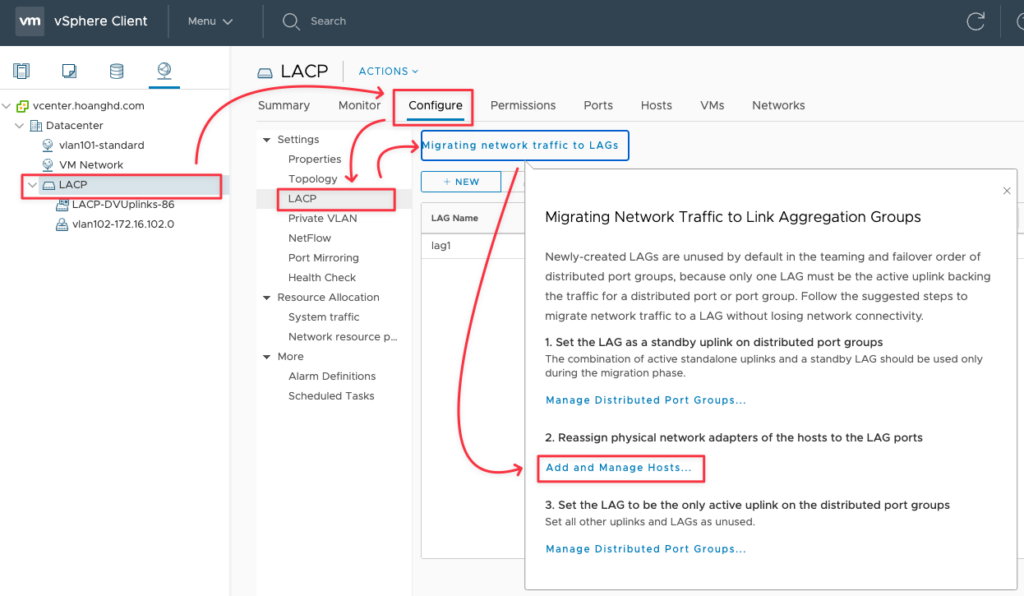Open Port Mirroring settings
The width and height of the screenshot is (1024, 596).
[x=323, y=258]
